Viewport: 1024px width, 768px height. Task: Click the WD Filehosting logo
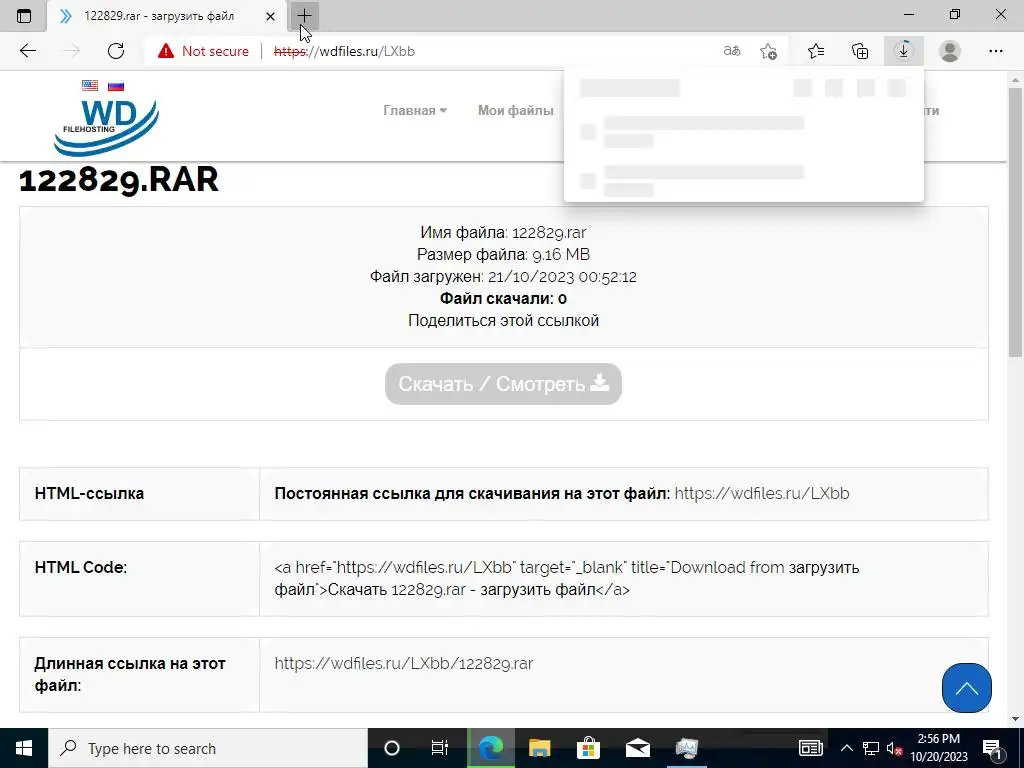coord(106,127)
